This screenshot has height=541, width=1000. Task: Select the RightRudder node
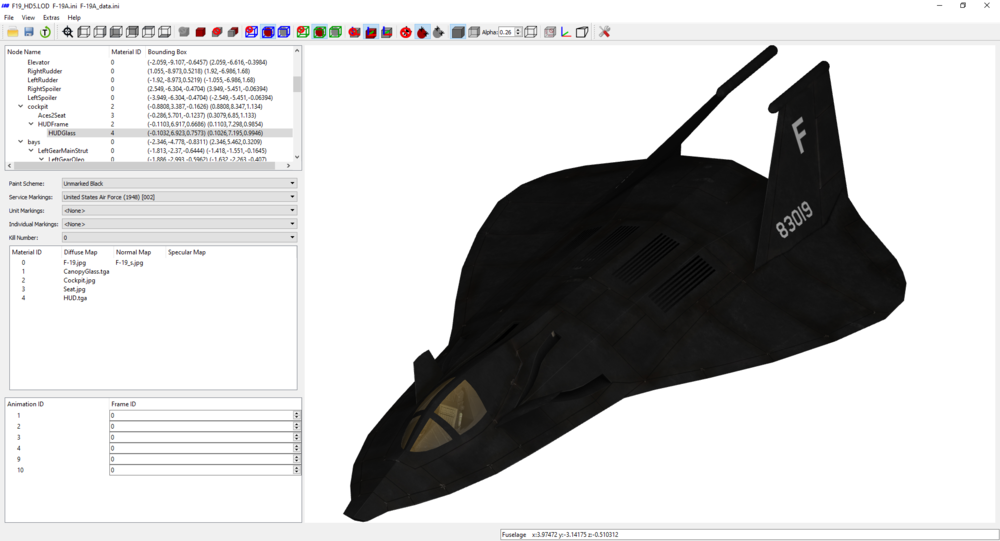pyautogui.click(x=45, y=71)
